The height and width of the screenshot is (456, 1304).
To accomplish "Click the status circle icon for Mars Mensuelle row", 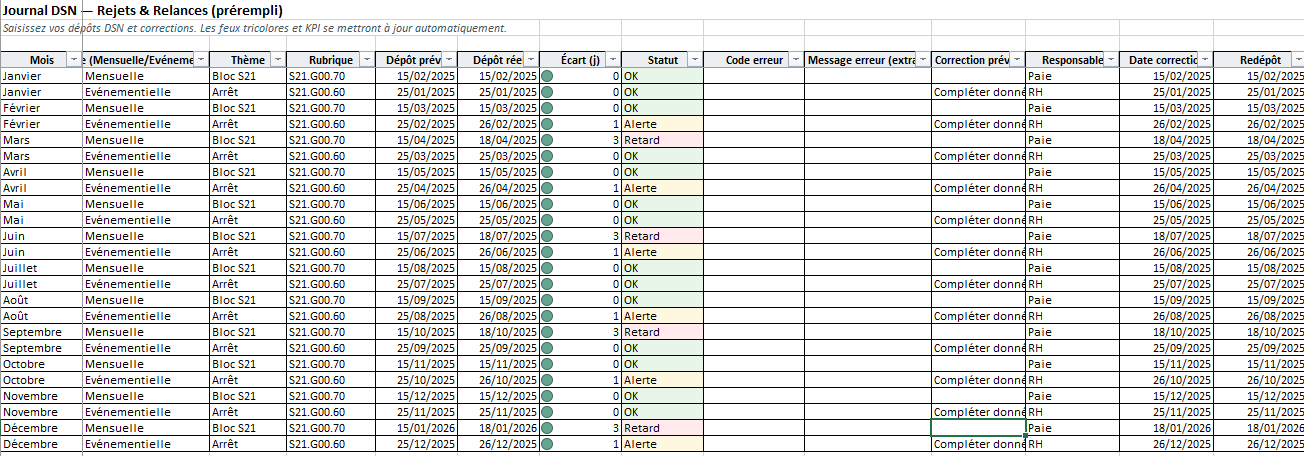I will click(x=547, y=140).
